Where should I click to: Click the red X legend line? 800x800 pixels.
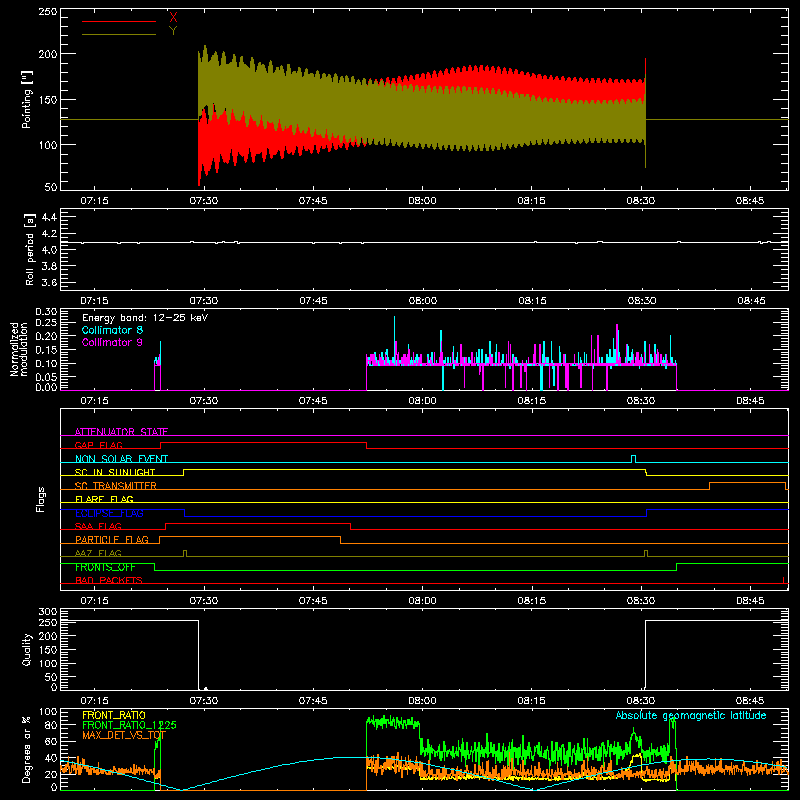coord(119,21)
